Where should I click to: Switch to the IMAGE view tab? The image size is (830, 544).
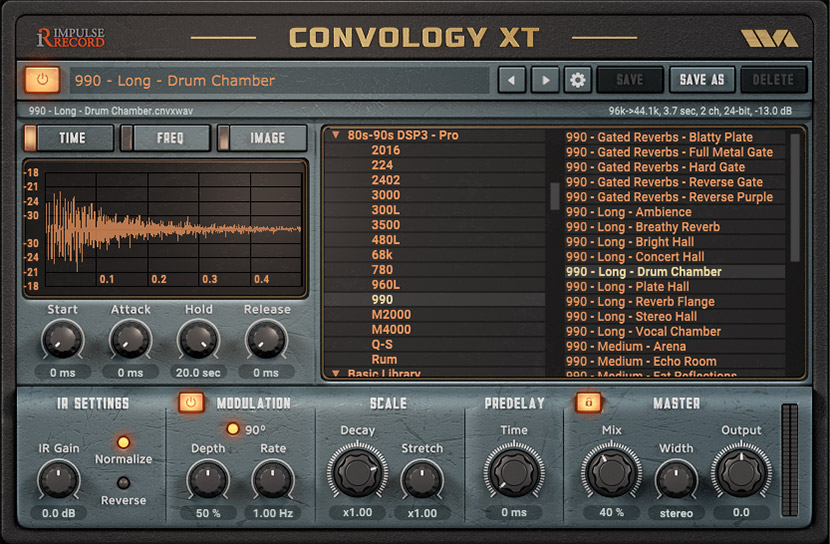pyautogui.click(x=263, y=138)
